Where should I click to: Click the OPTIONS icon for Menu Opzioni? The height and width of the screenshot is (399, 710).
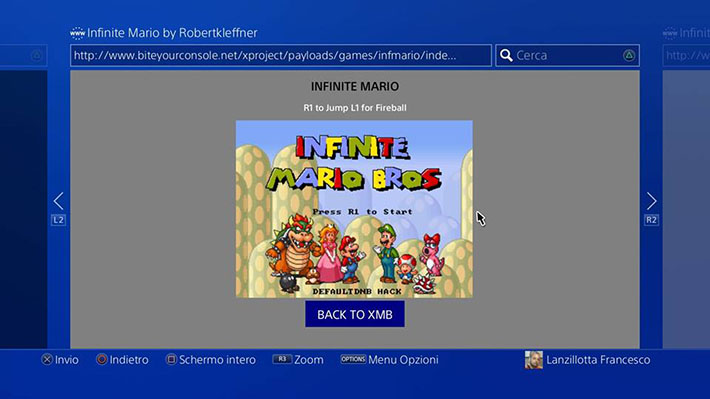click(x=353, y=359)
